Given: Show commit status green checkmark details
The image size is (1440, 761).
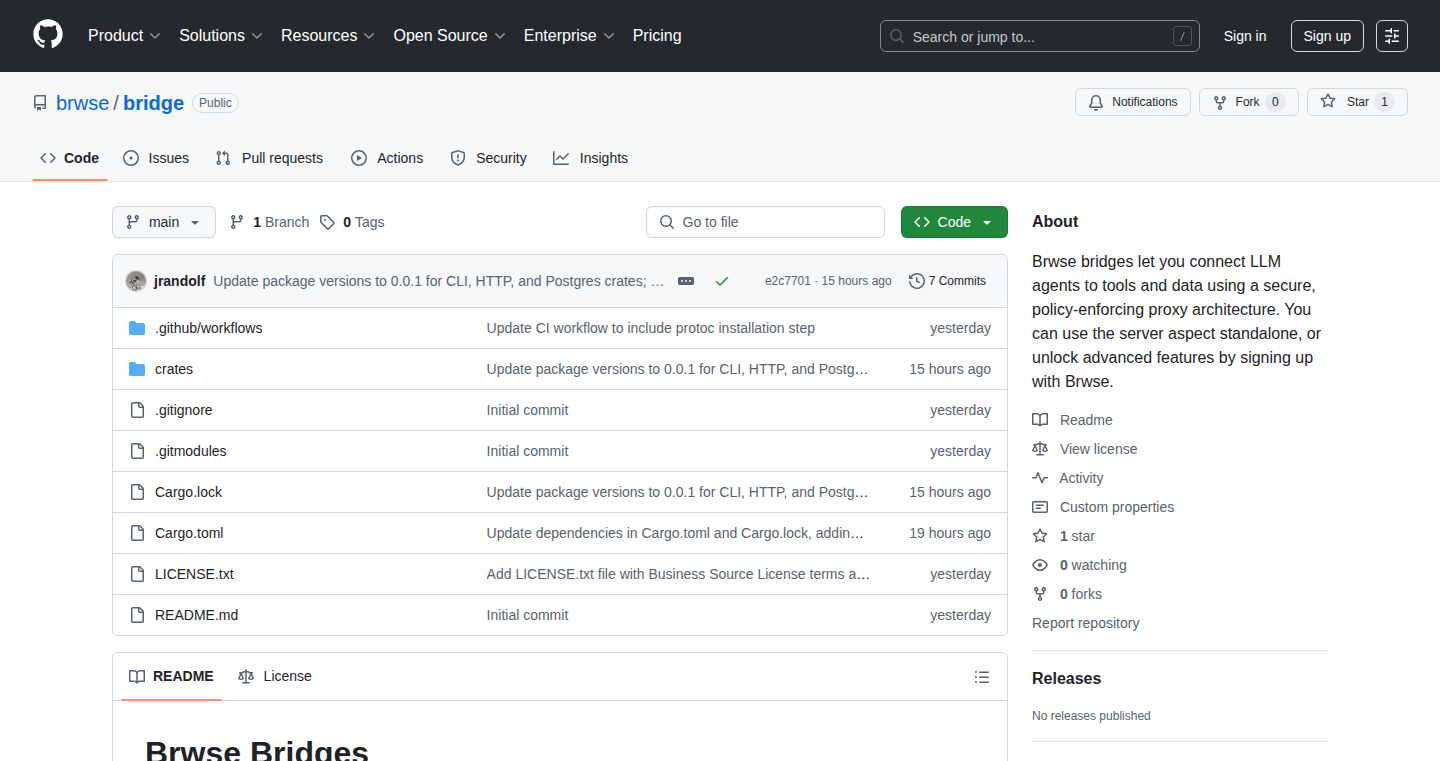Looking at the screenshot, I should tap(722, 281).
